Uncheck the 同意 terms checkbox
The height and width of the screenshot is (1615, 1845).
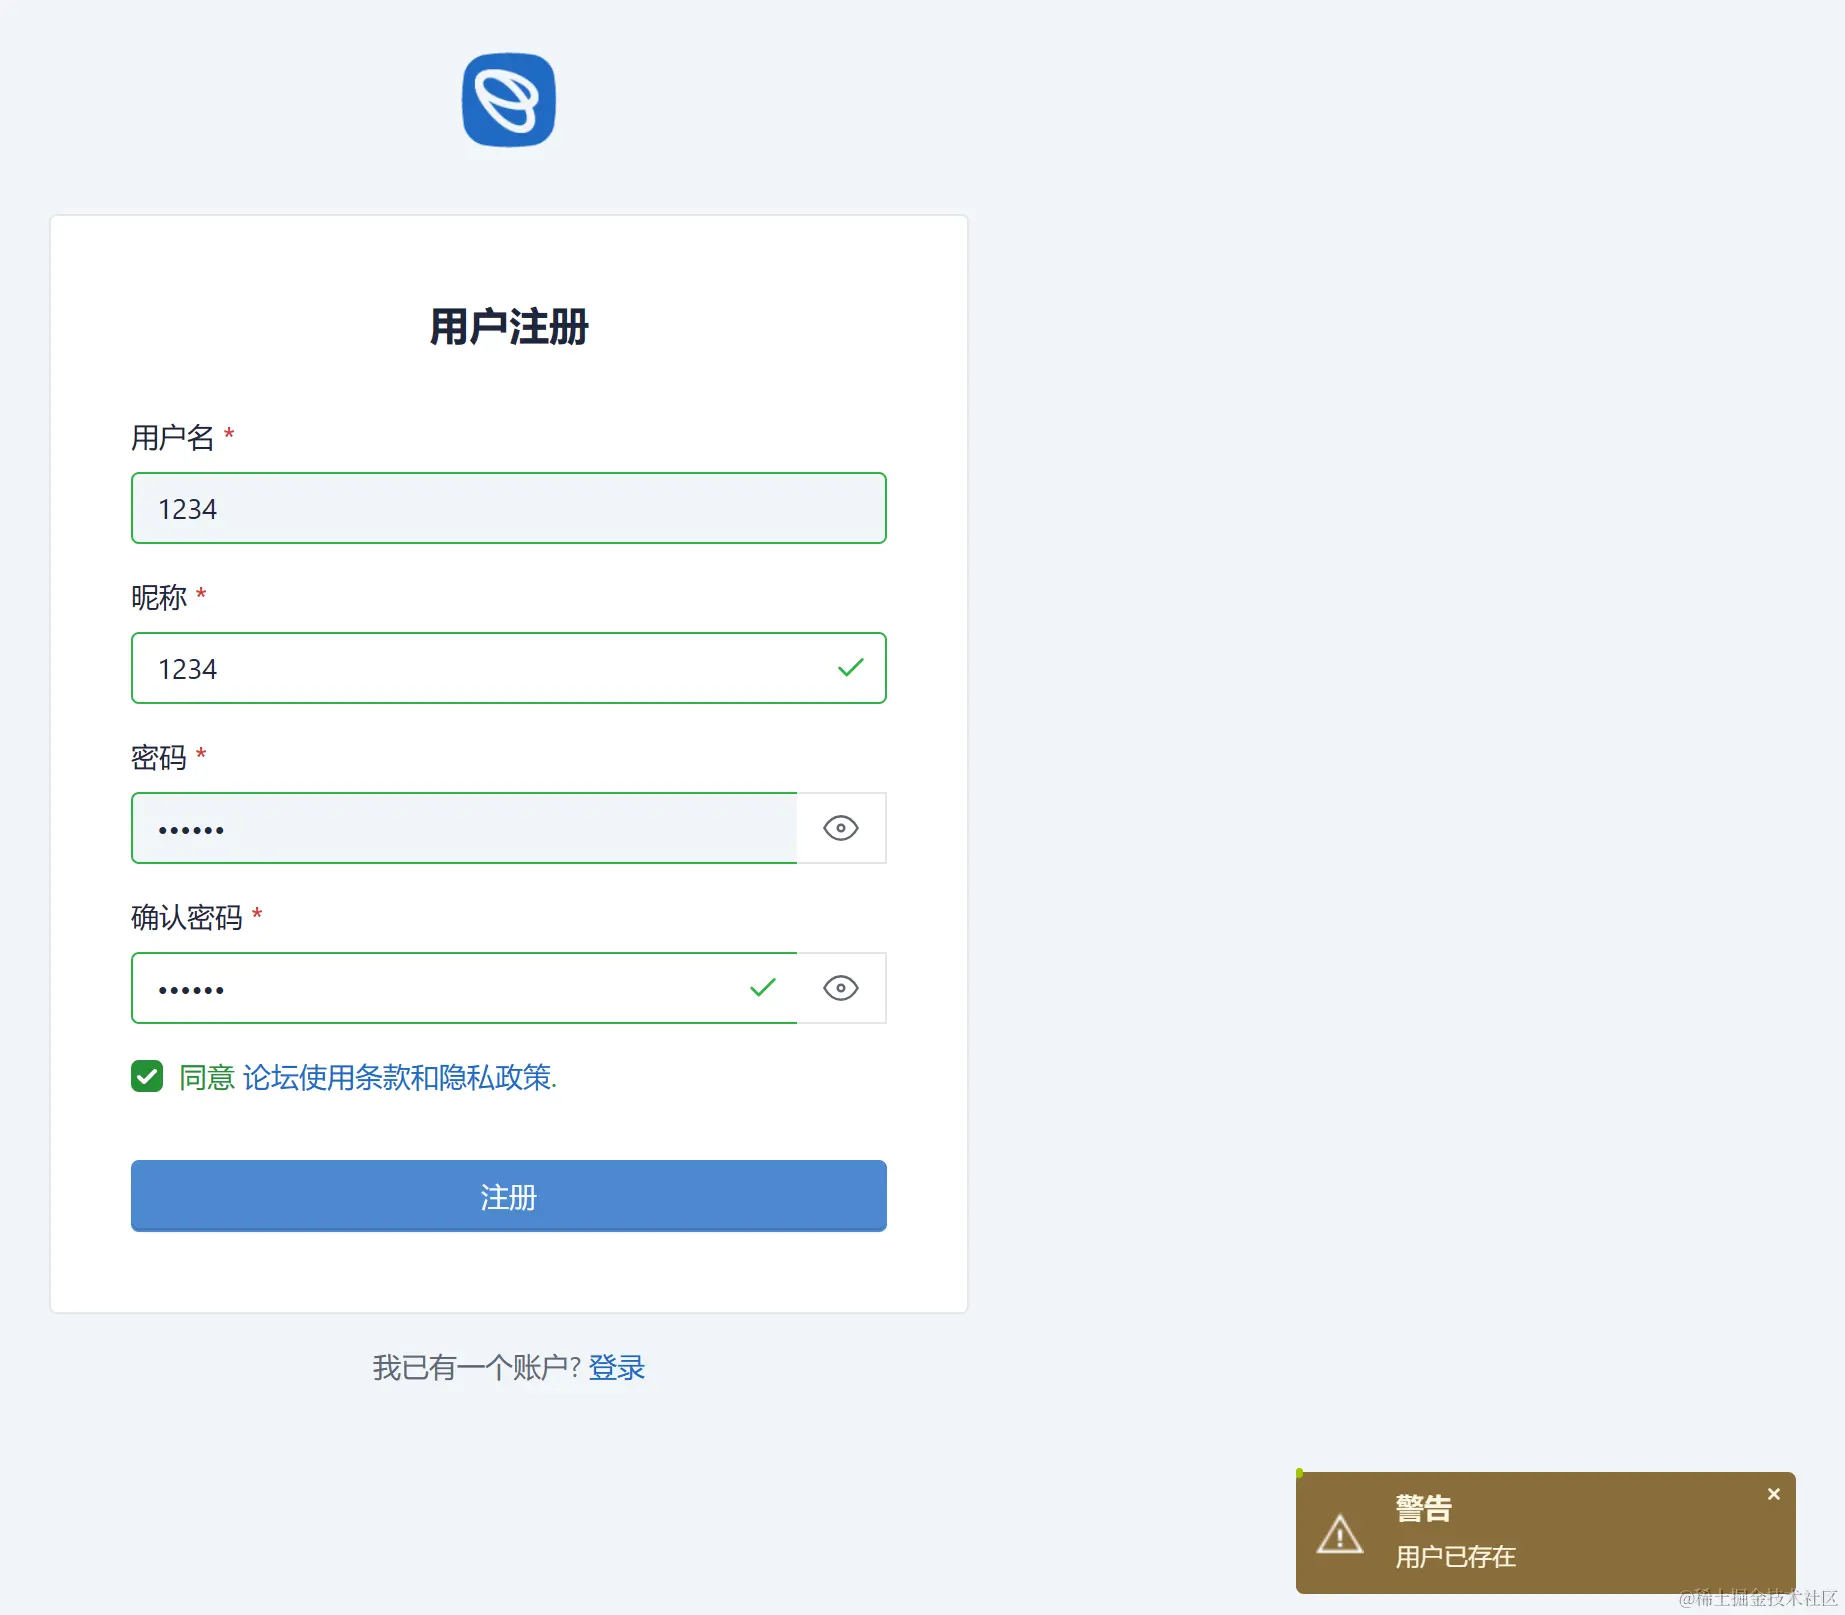pyautogui.click(x=147, y=1077)
